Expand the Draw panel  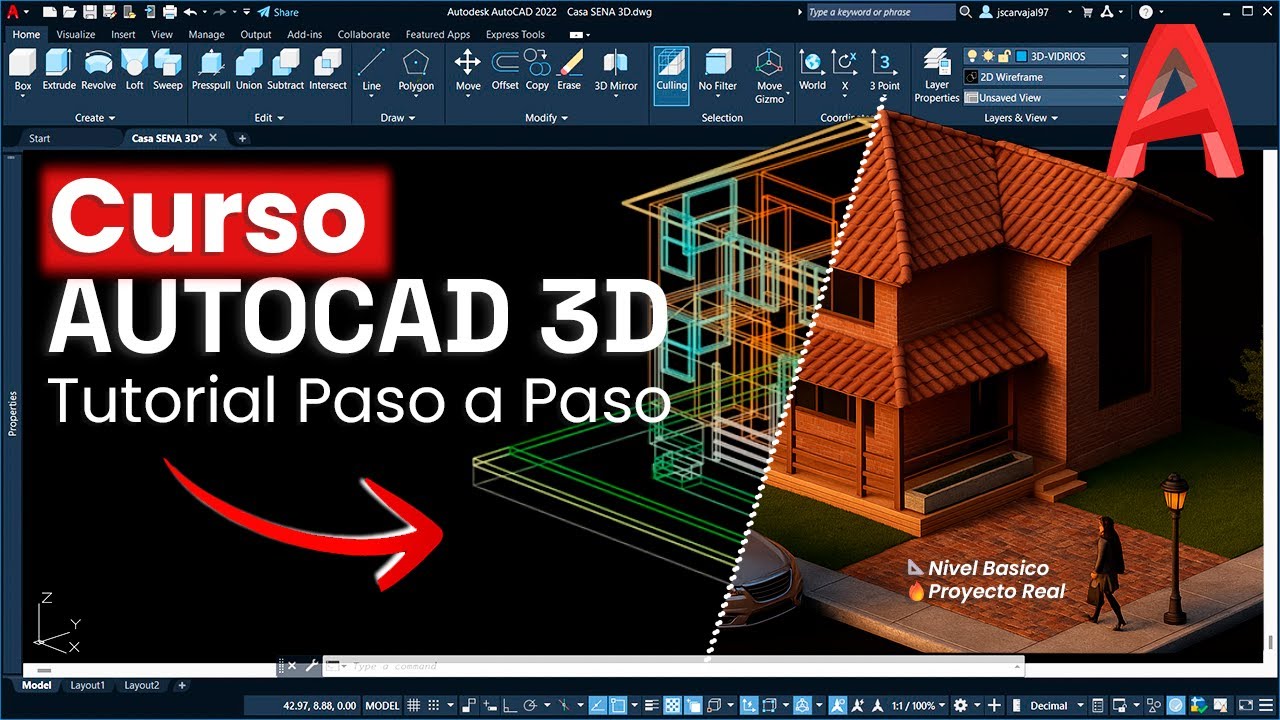tap(398, 118)
